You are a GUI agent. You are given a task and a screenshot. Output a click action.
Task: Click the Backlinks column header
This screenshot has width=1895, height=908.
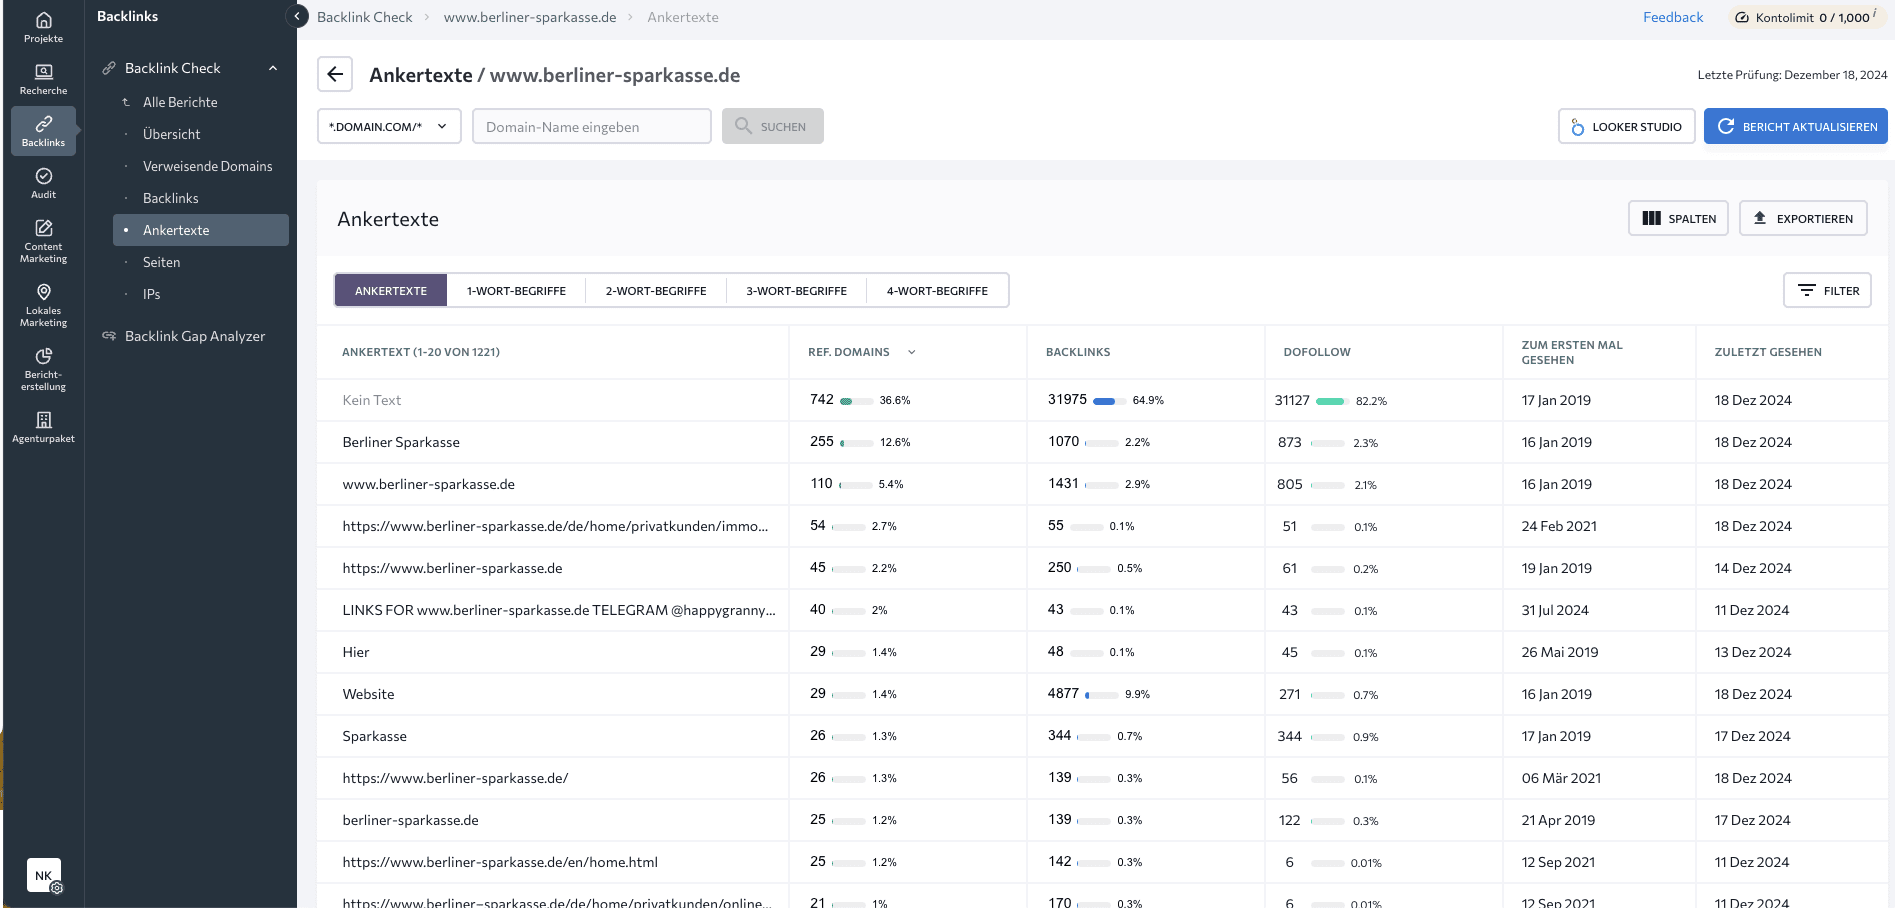click(x=1078, y=352)
